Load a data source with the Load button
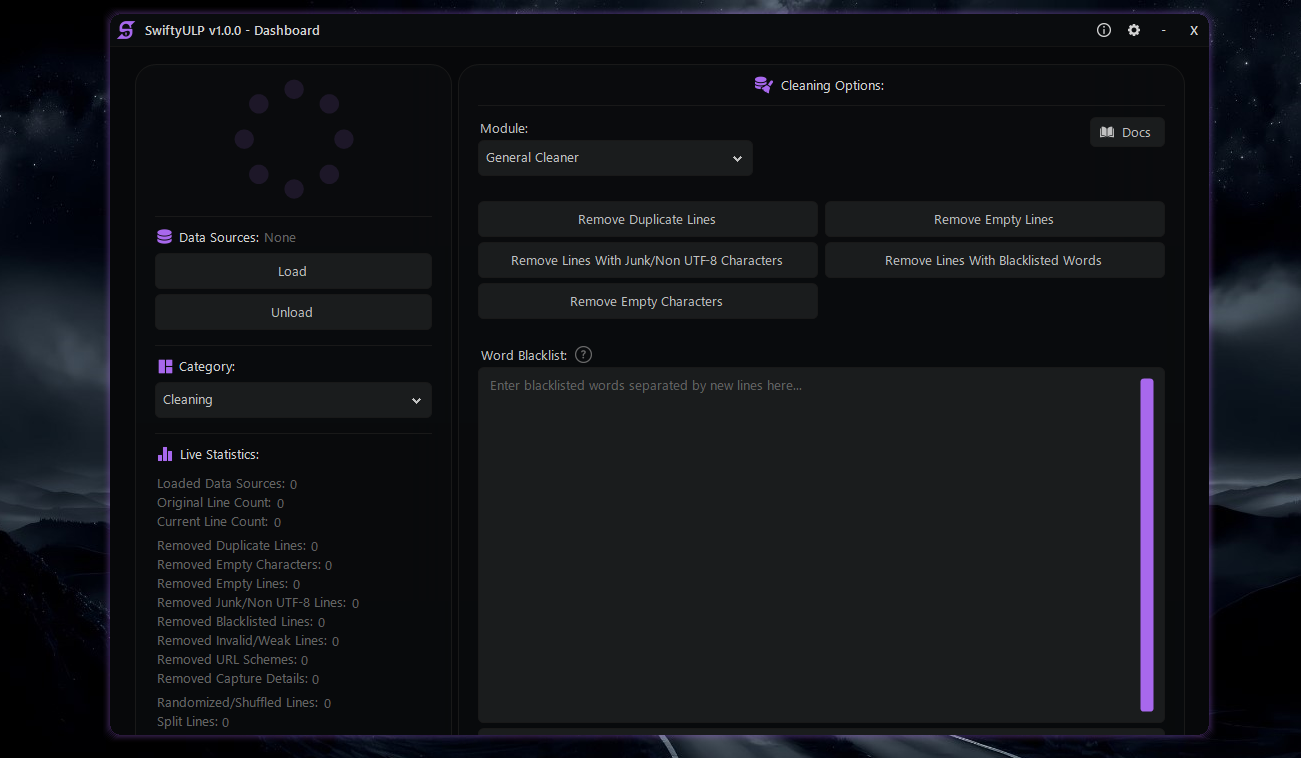Viewport: 1301px width, 758px height. coord(293,271)
